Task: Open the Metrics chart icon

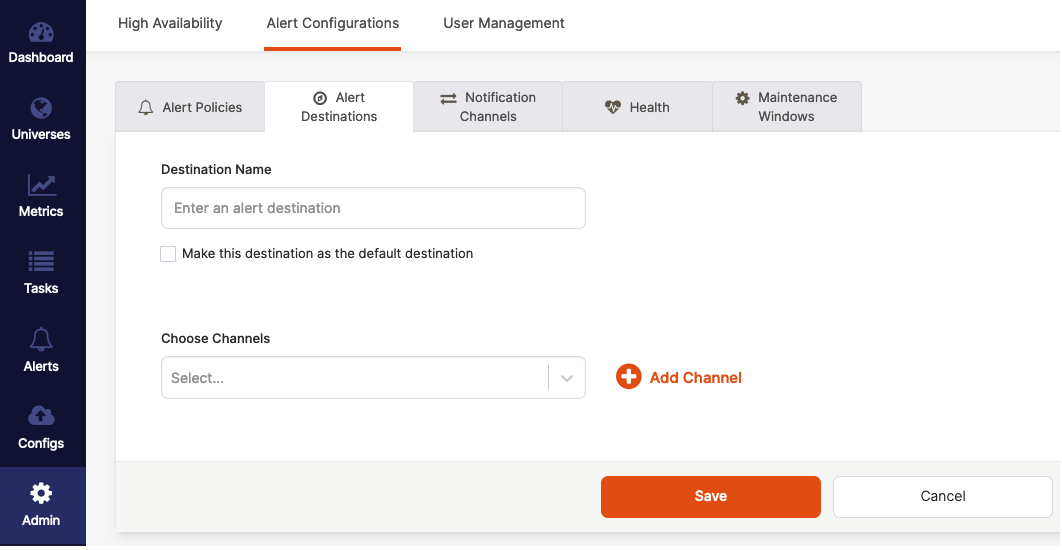Action: 41,185
